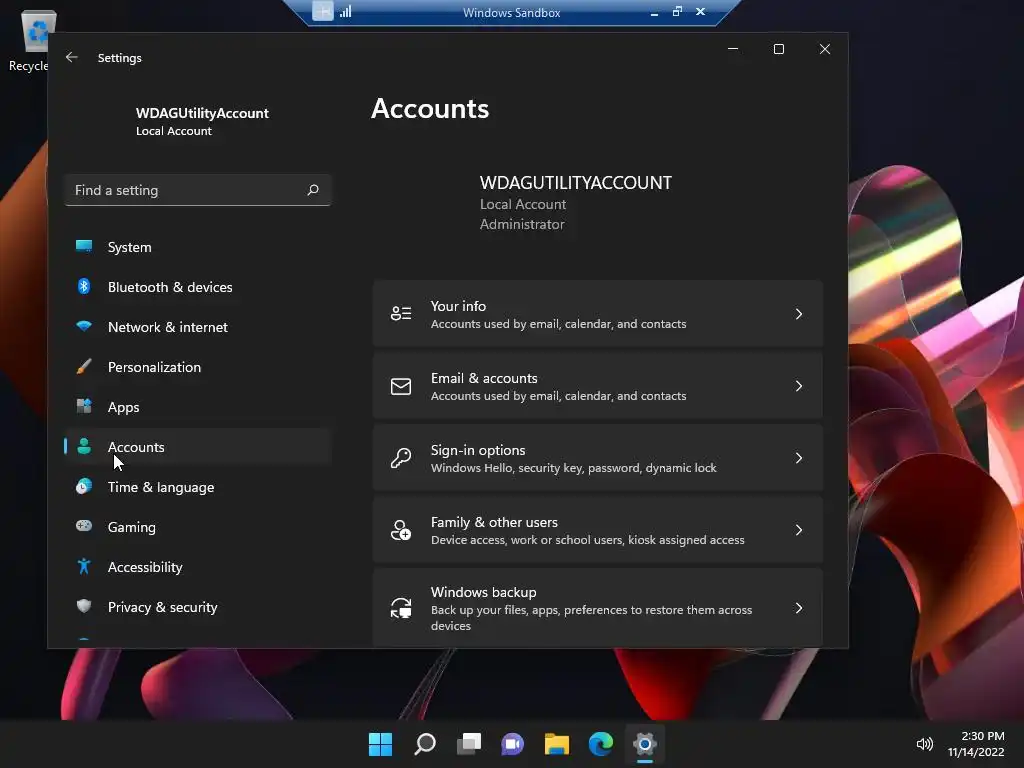The height and width of the screenshot is (768, 1024).
Task: Open the Sign-in options row
Action: pos(598,458)
